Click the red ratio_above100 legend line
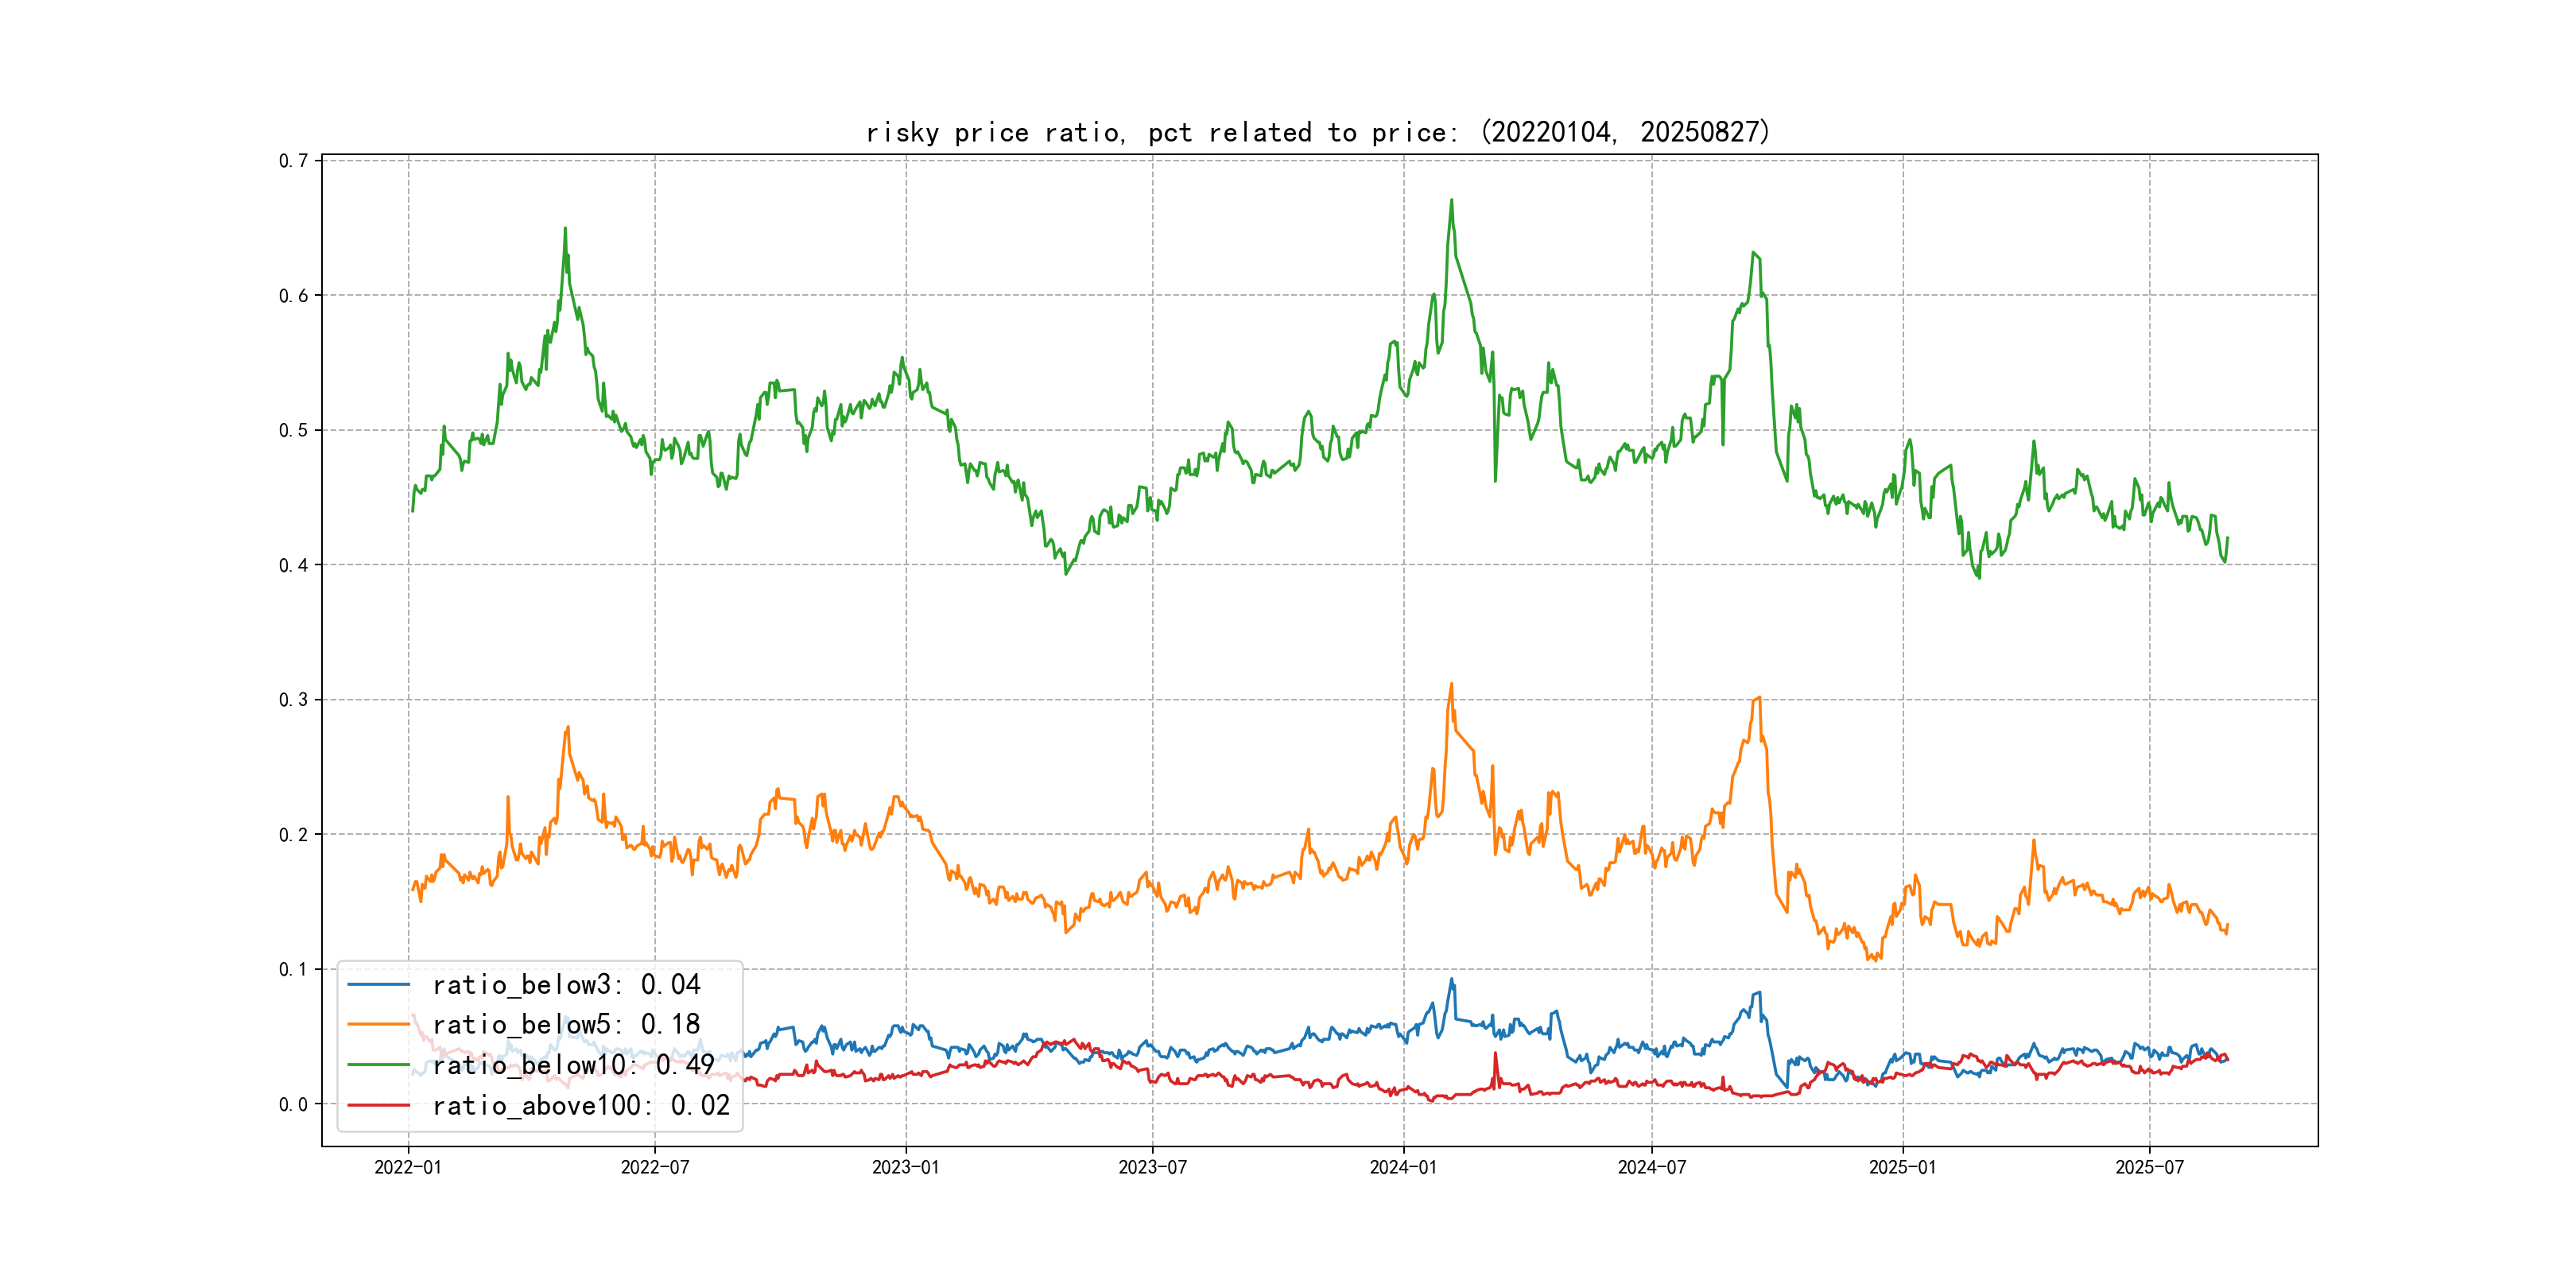The height and width of the screenshot is (1288, 2576). pos(378,1106)
